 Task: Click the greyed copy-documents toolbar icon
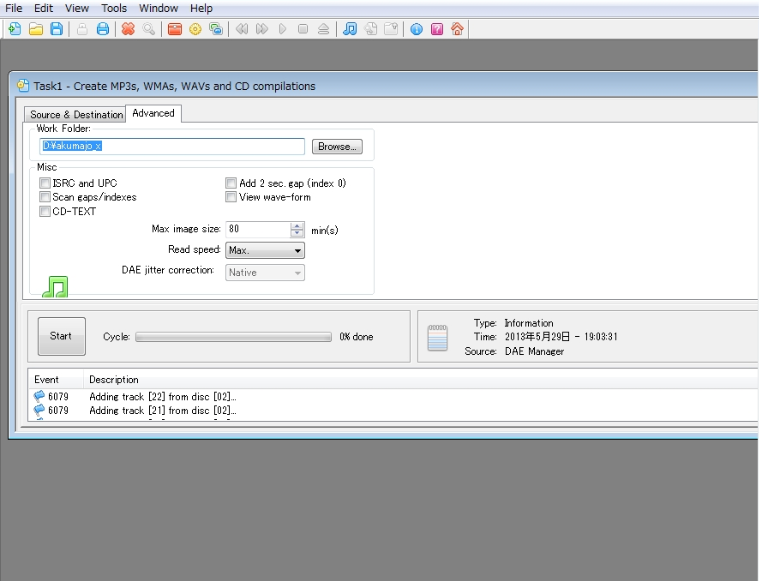tap(371, 29)
